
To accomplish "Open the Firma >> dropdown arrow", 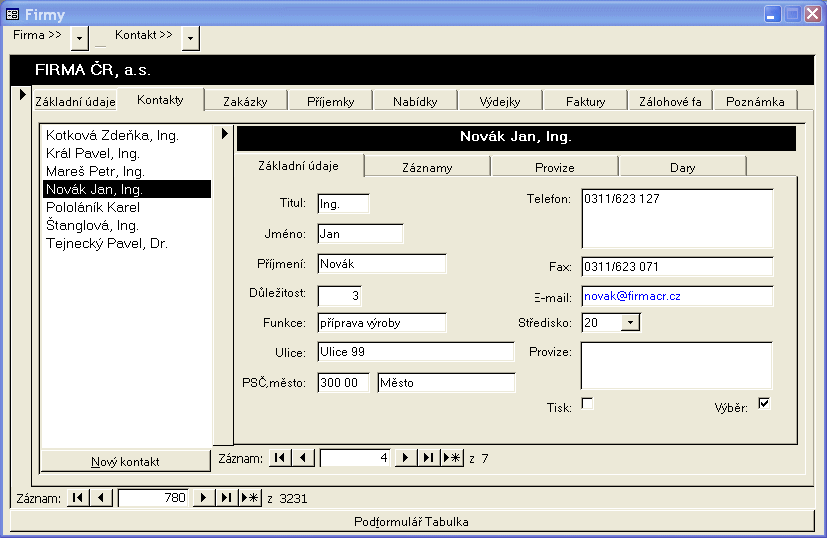I will (x=80, y=37).
